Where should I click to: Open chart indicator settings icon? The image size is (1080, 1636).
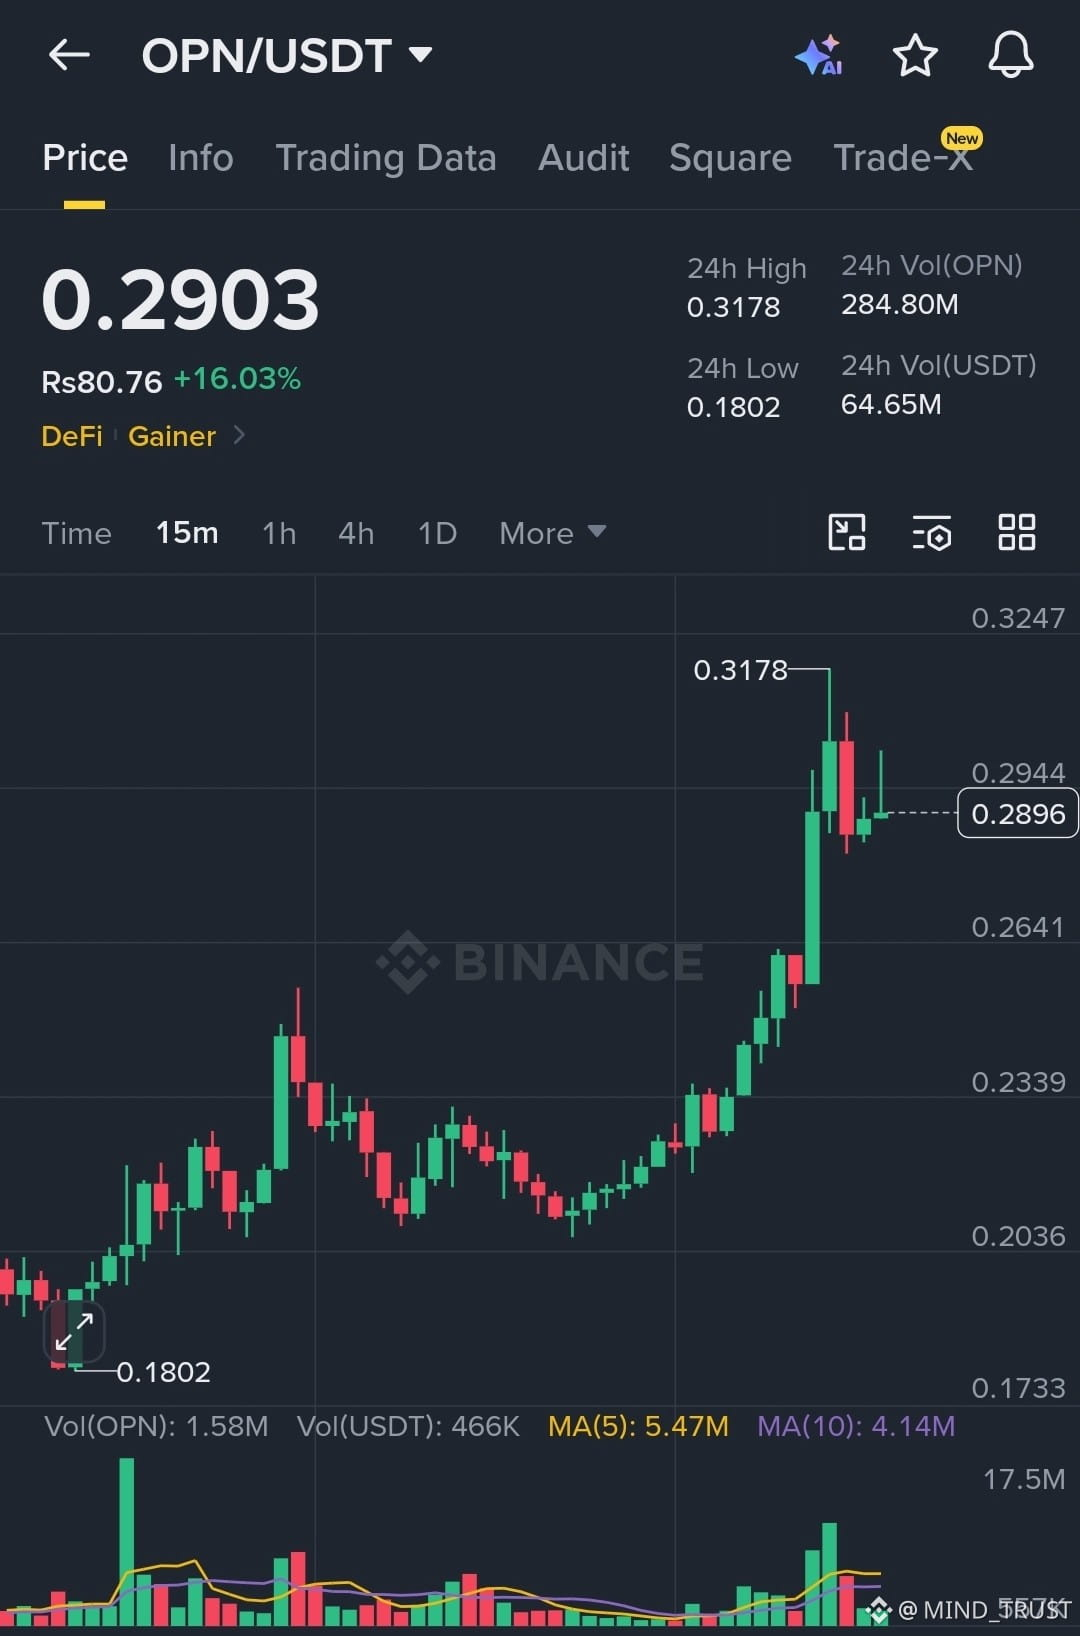tap(932, 533)
